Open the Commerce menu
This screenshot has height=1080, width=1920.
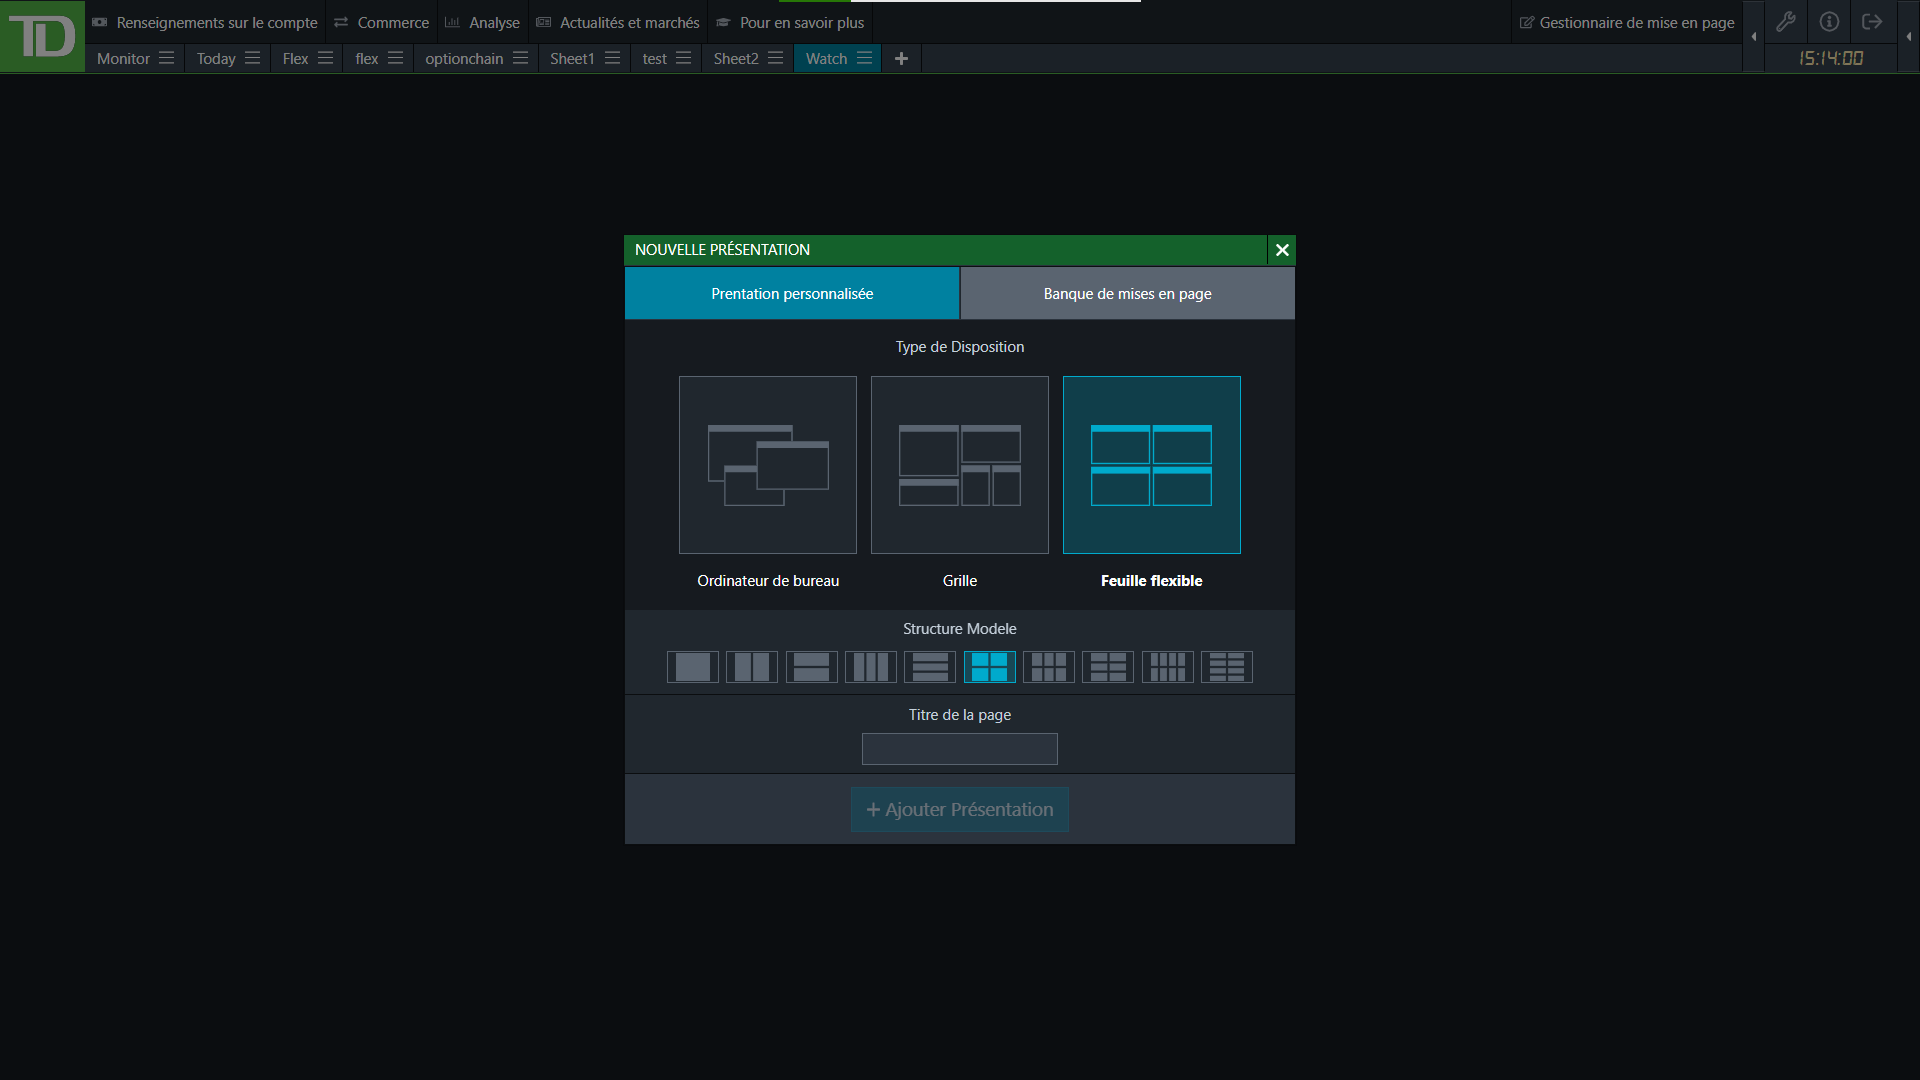coord(382,22)
